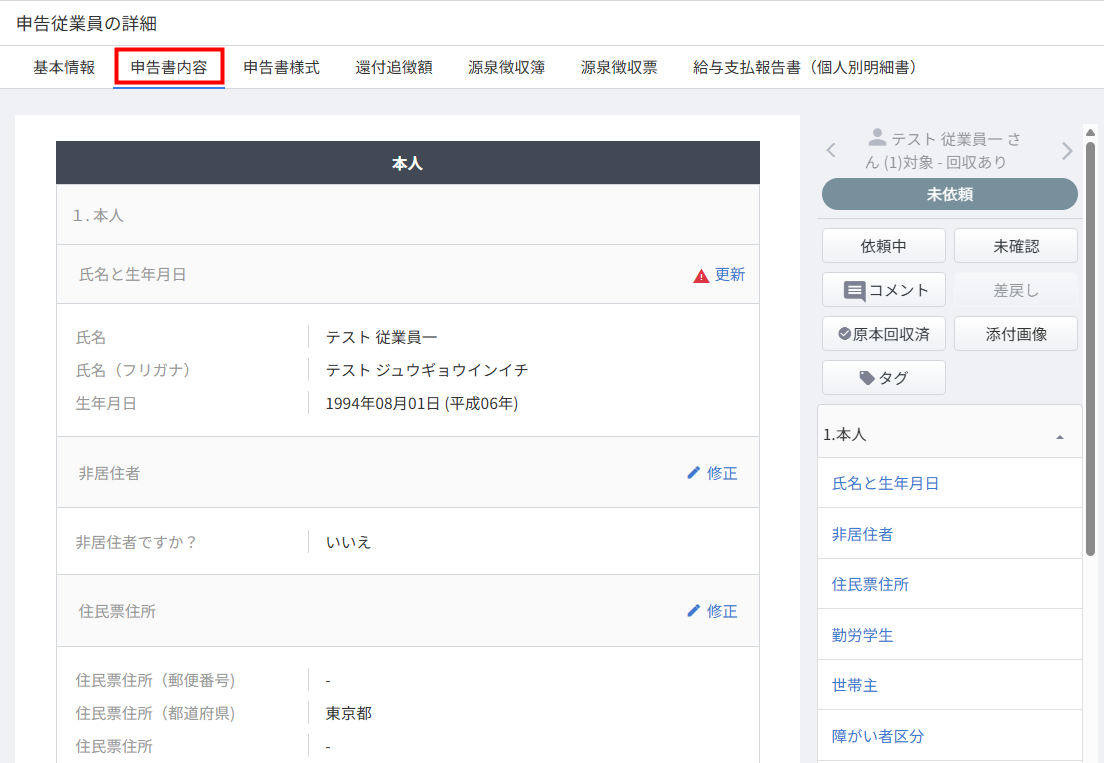Open the タグ button
The image size is (1104, 763).
click(884, 378)
